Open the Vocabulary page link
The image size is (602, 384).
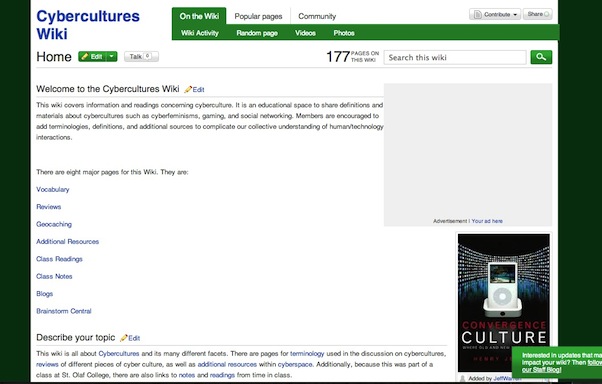(x=53, y=189)
